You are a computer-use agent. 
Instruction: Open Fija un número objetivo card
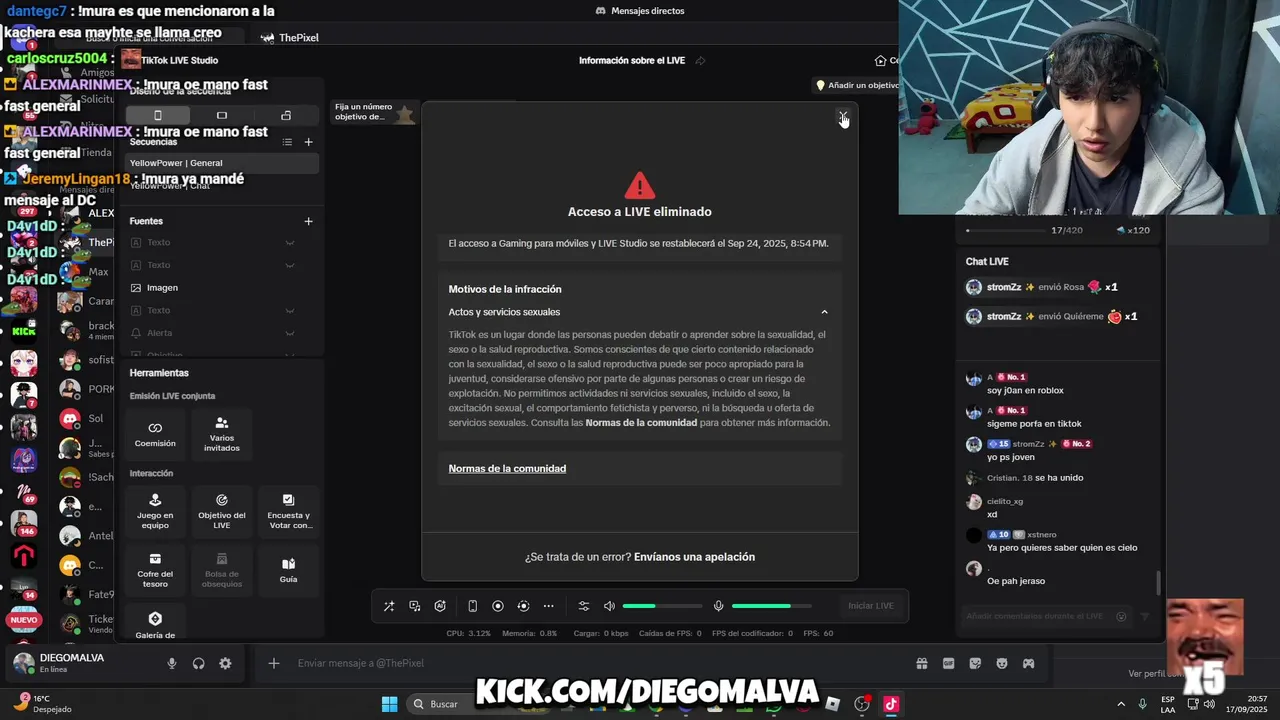pos(373,112)
